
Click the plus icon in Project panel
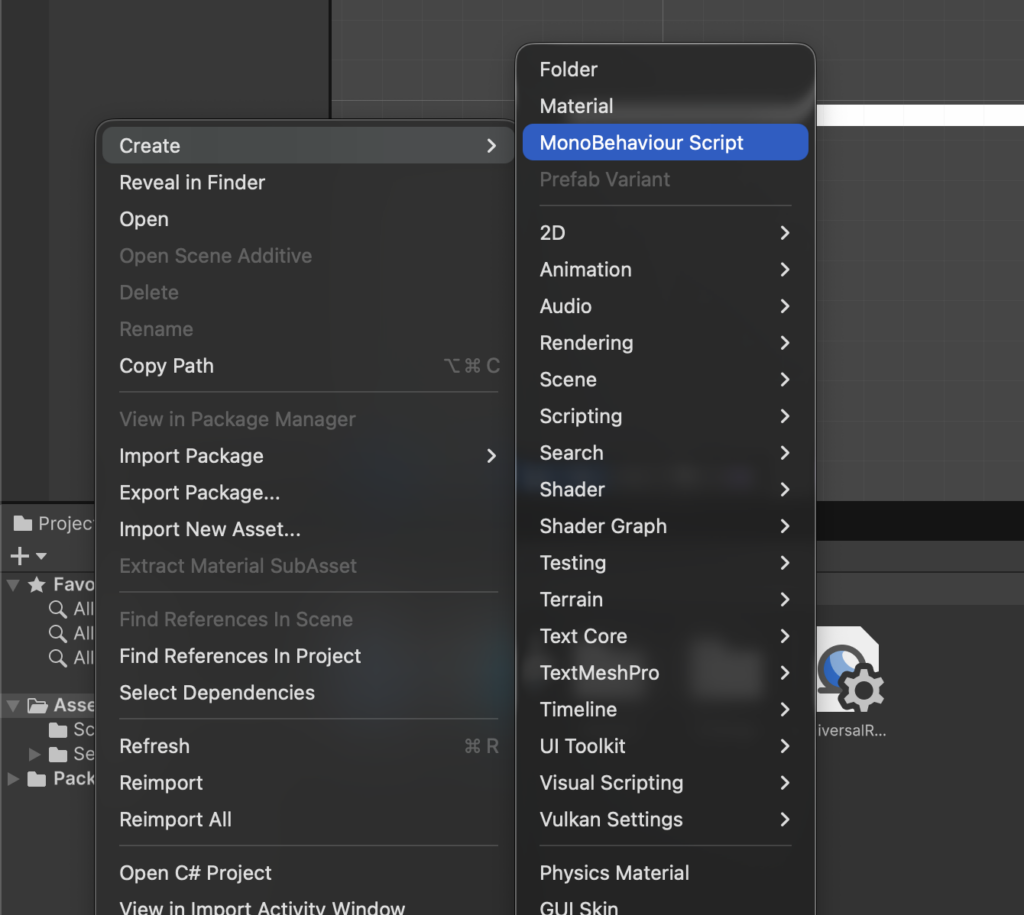(x=18, y=556)
